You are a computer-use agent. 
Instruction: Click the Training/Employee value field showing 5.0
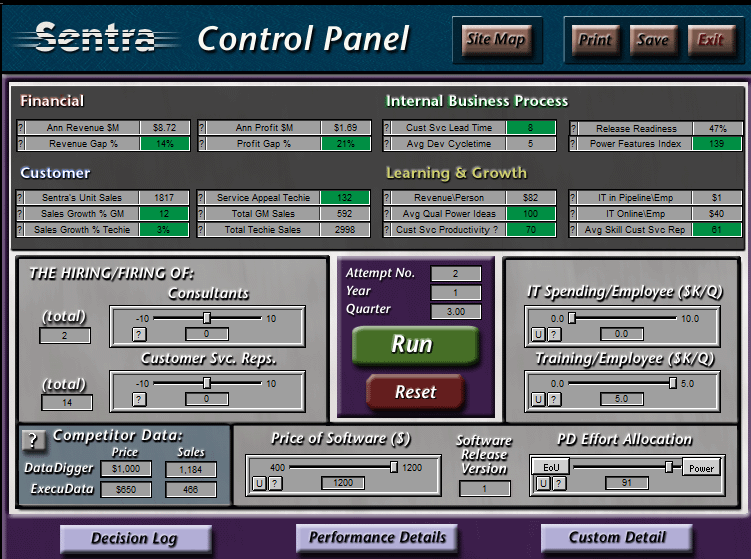pyautogui.click(x=622, y=399)
